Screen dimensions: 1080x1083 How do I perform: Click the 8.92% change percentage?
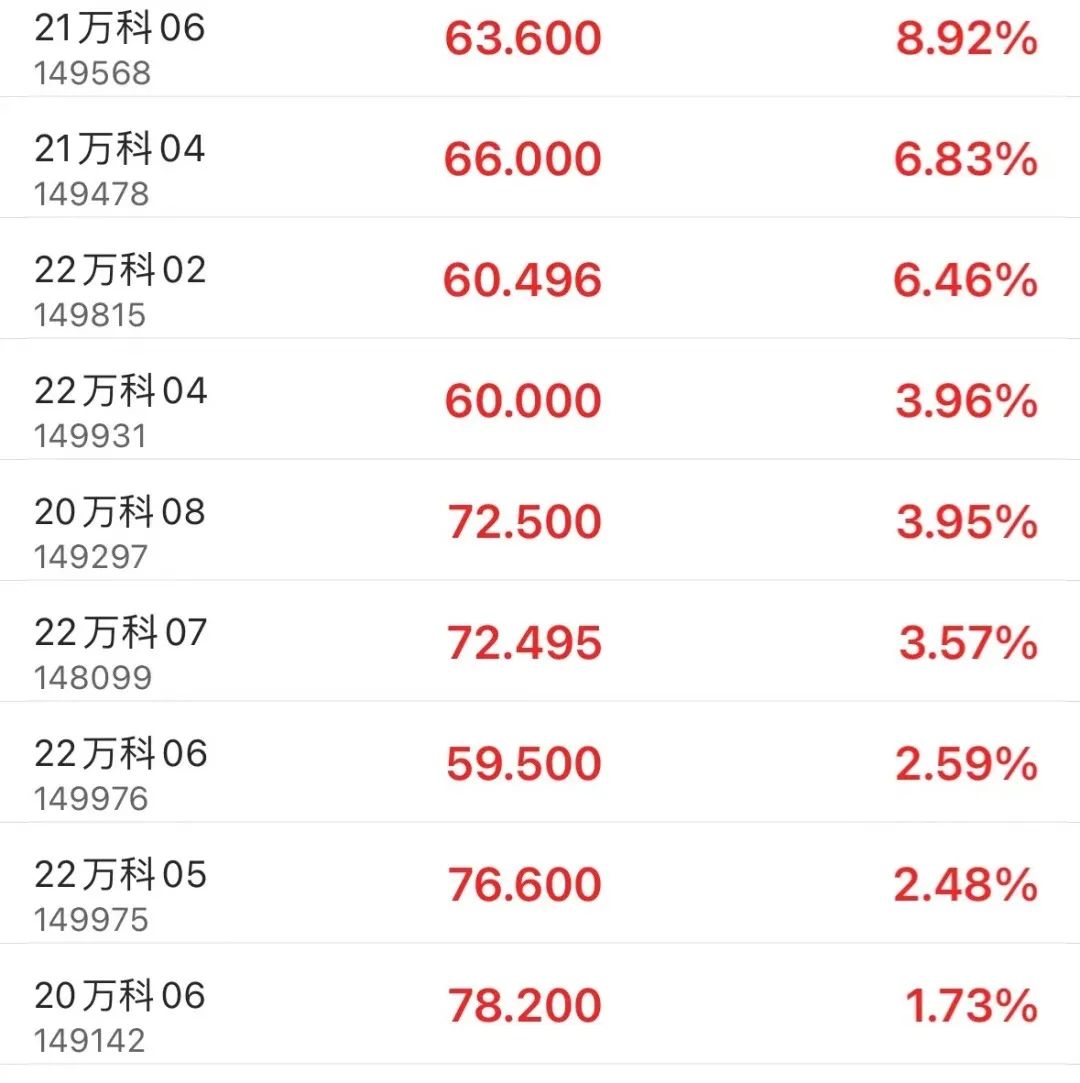tap(966, 40)
